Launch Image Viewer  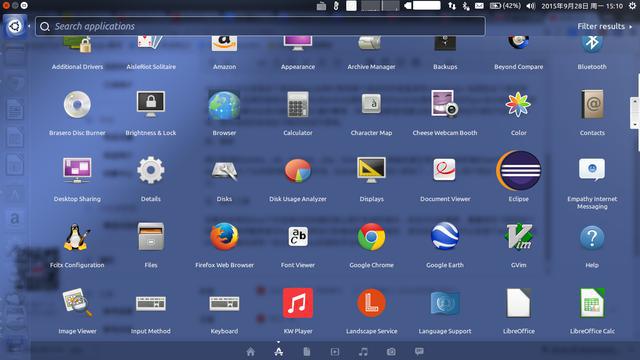[x=77, y=303]
